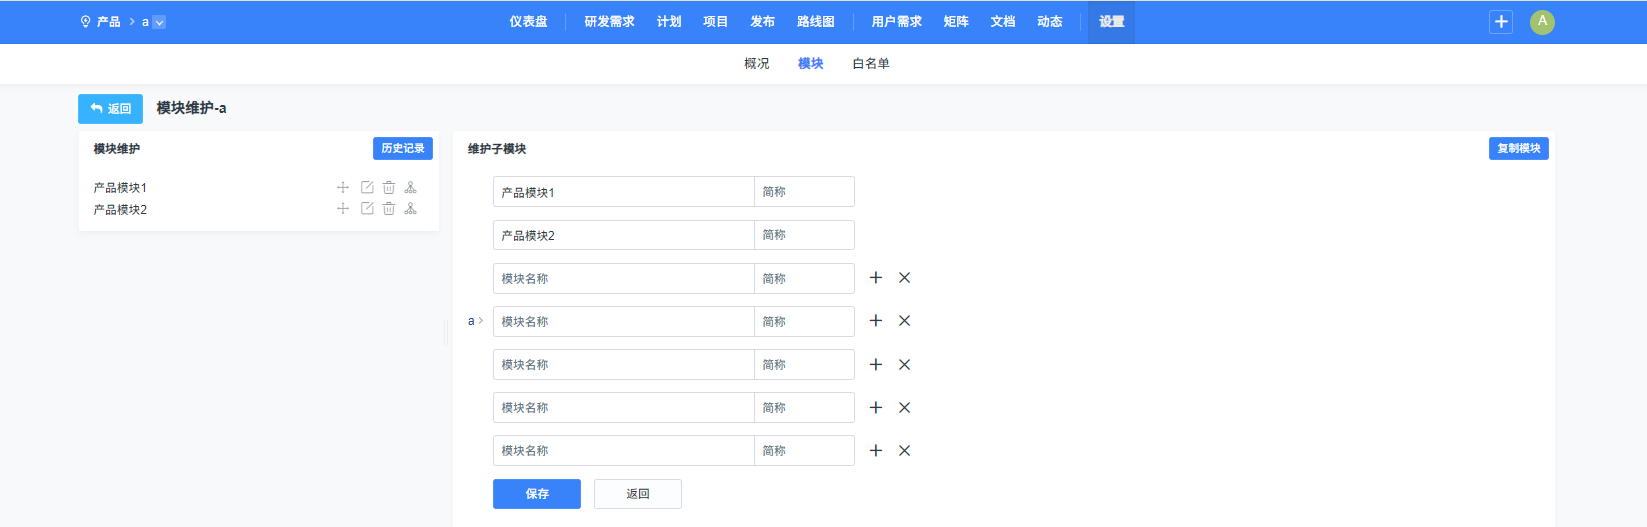Image resolution: width=1647 pixels, height=527 pixels.
Task: Click the white 返回 button next to 保存
Action: click(x=638, y=494)
